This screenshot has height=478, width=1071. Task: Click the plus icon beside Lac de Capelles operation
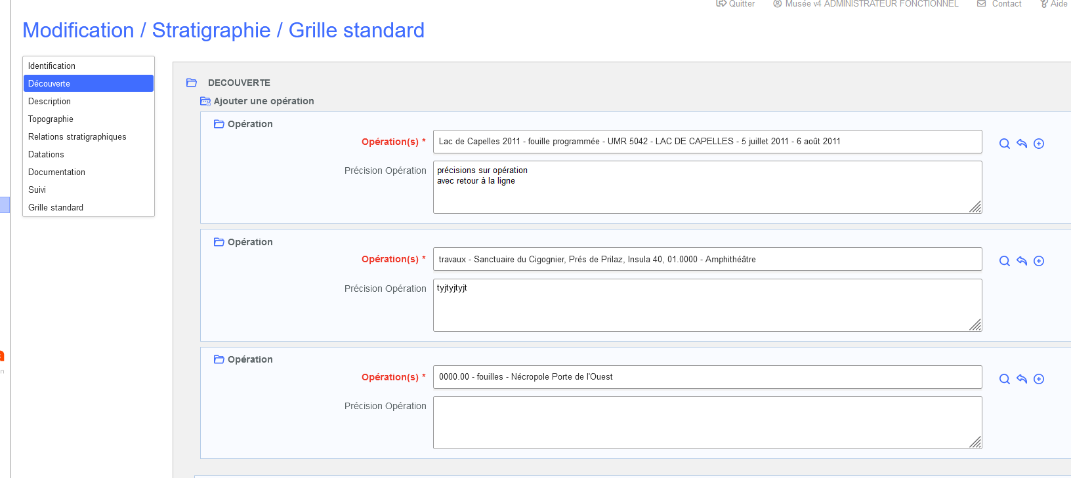1039,144
